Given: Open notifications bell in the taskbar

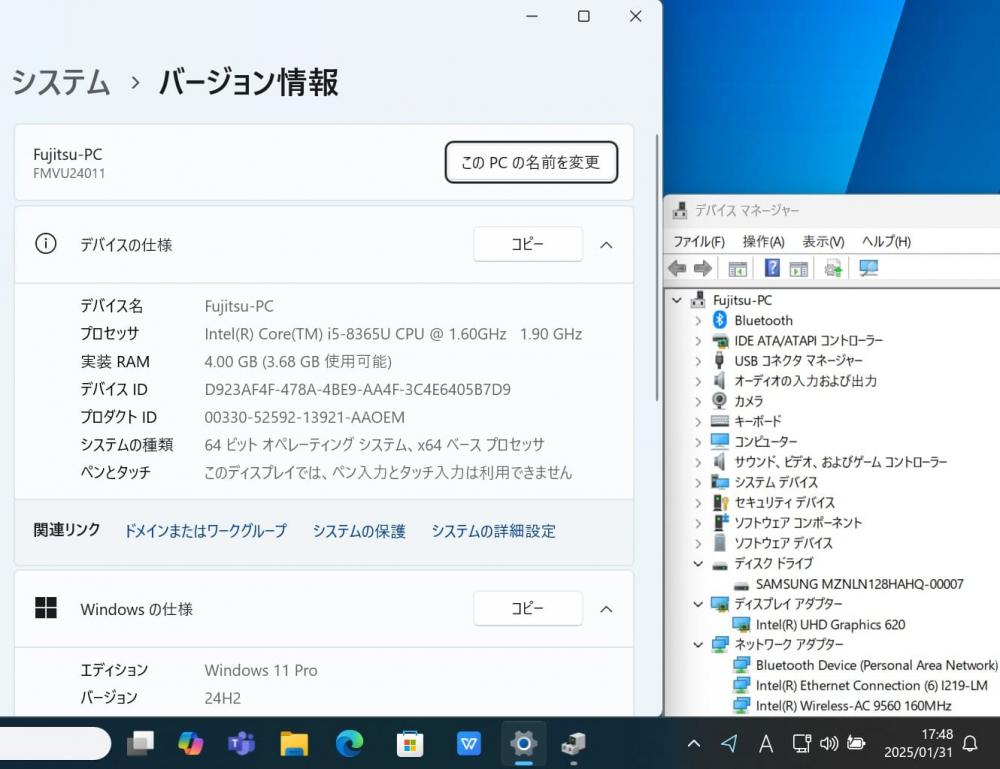Looking at the screenshot, I should click(x=970, y=743).
